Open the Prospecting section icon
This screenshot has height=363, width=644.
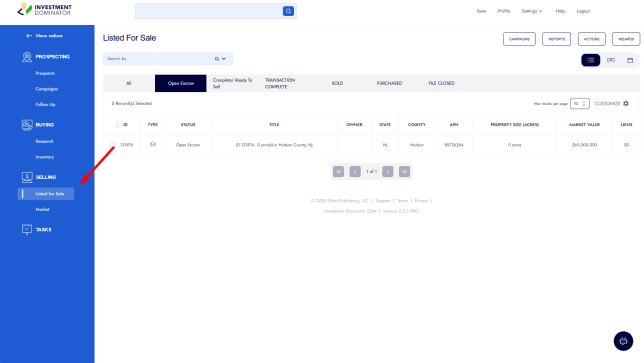coord(27,57)
